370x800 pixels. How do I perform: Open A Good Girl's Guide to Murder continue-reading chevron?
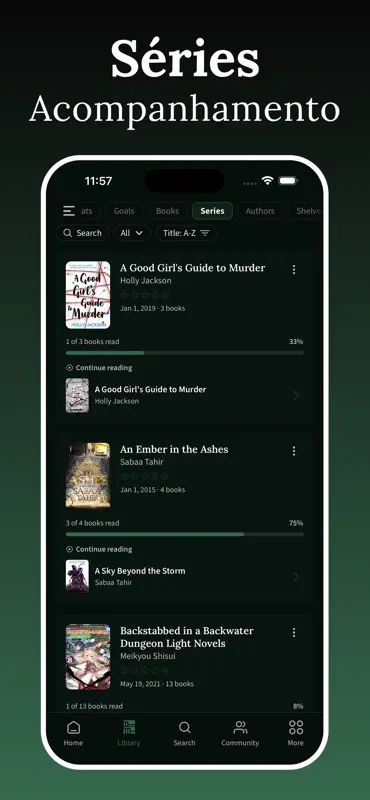tap(296, 395)
